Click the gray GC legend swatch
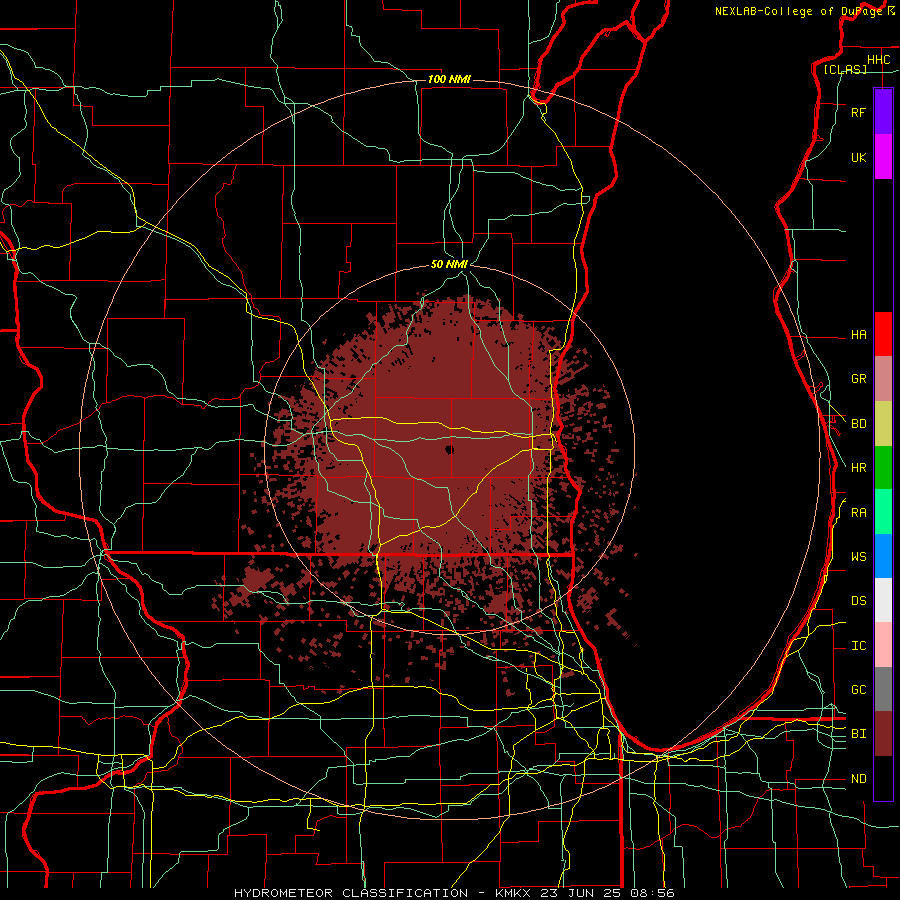900x900 pixels. click(883, 689)
